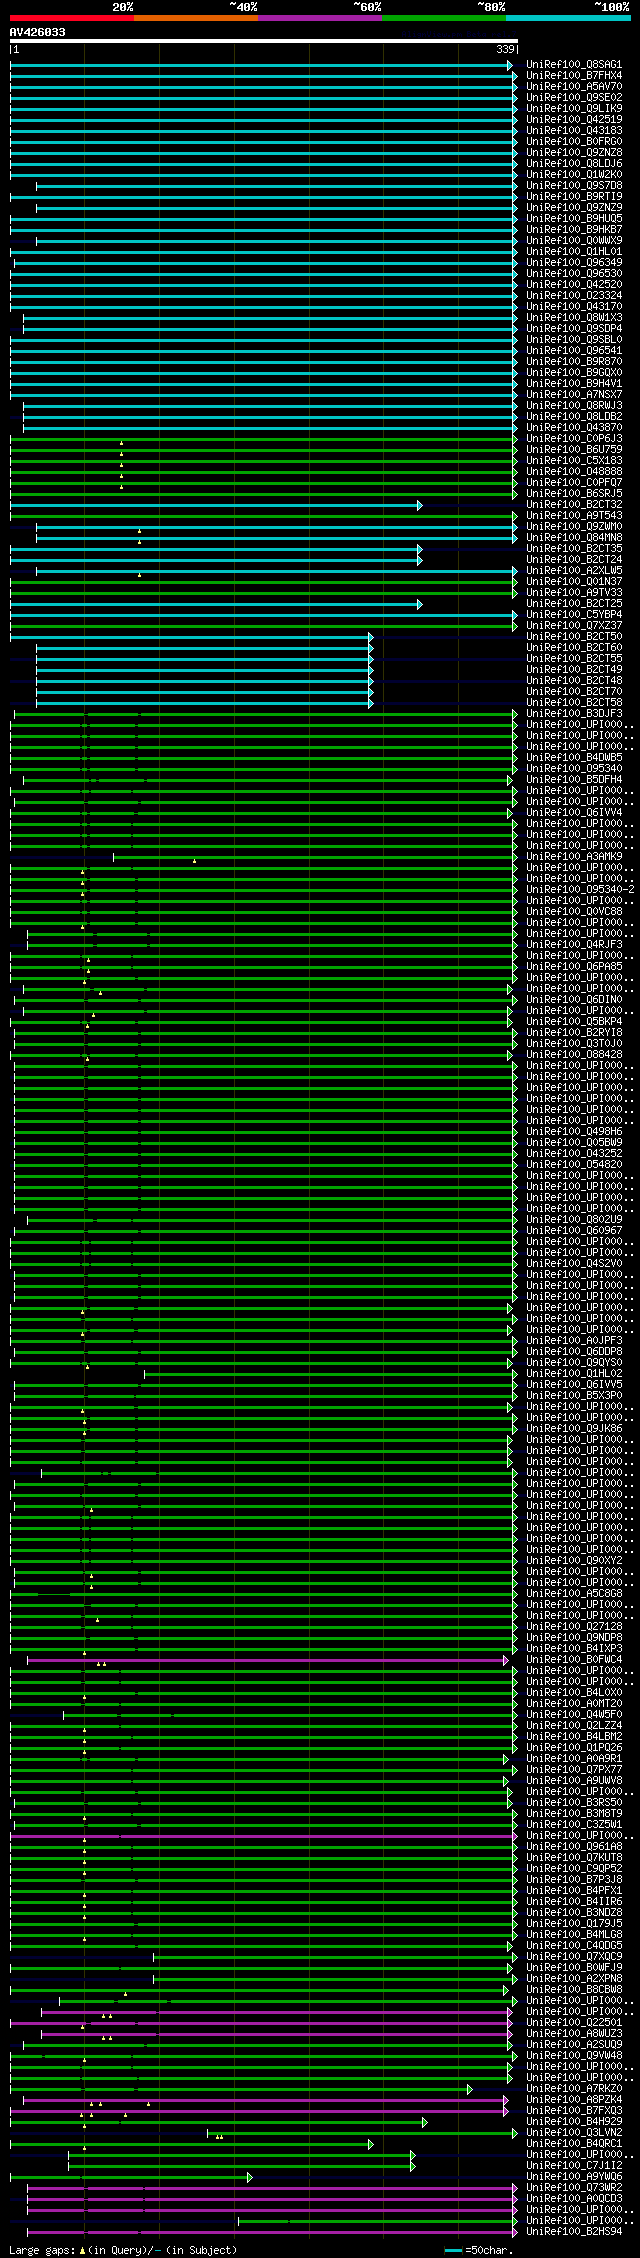Select label UniRef100_B4H929

[x=574, y=2122]
